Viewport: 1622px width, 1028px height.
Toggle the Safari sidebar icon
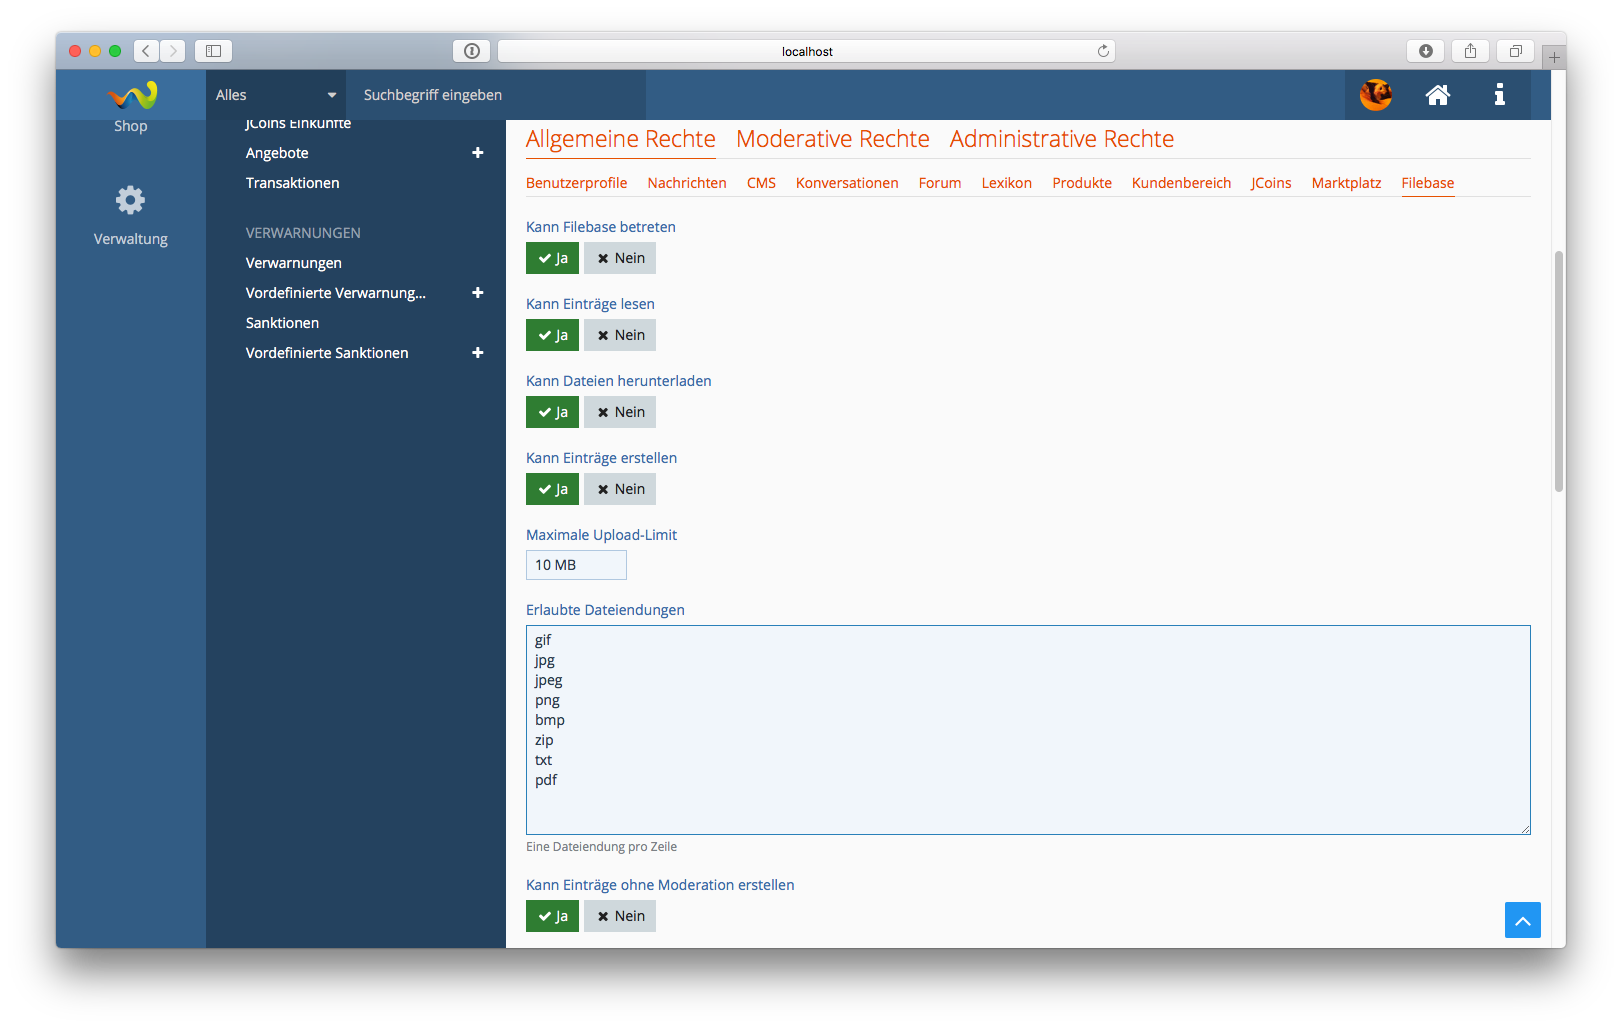coord(213,51)
